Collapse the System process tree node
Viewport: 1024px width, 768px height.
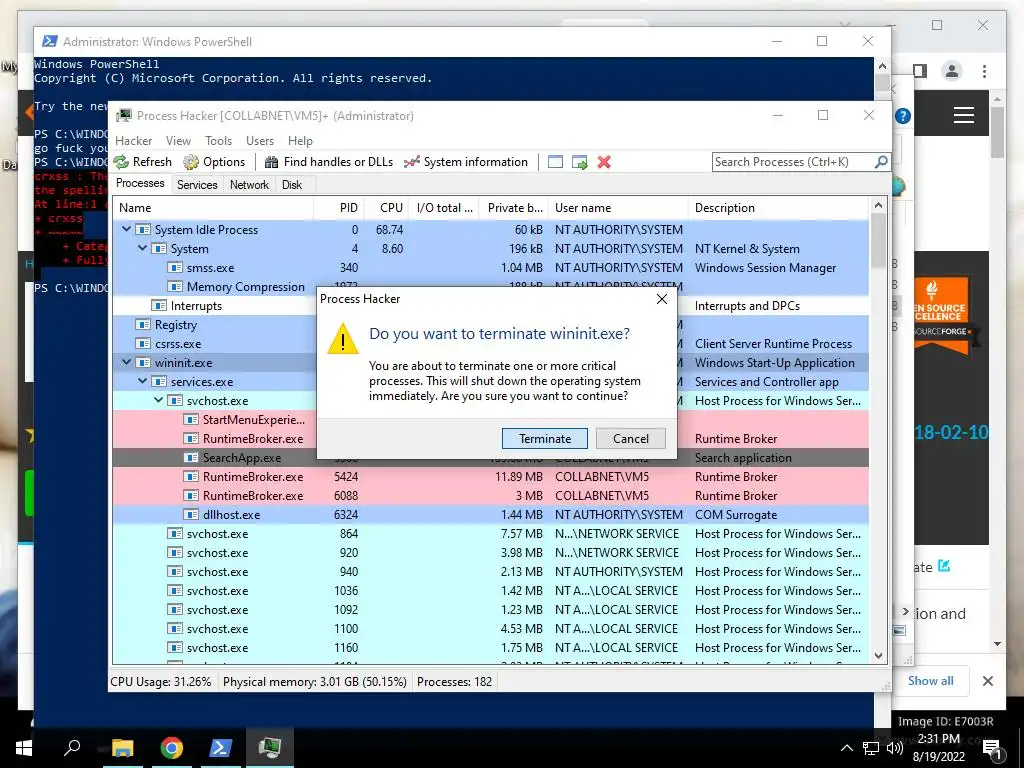pos(142,248)
